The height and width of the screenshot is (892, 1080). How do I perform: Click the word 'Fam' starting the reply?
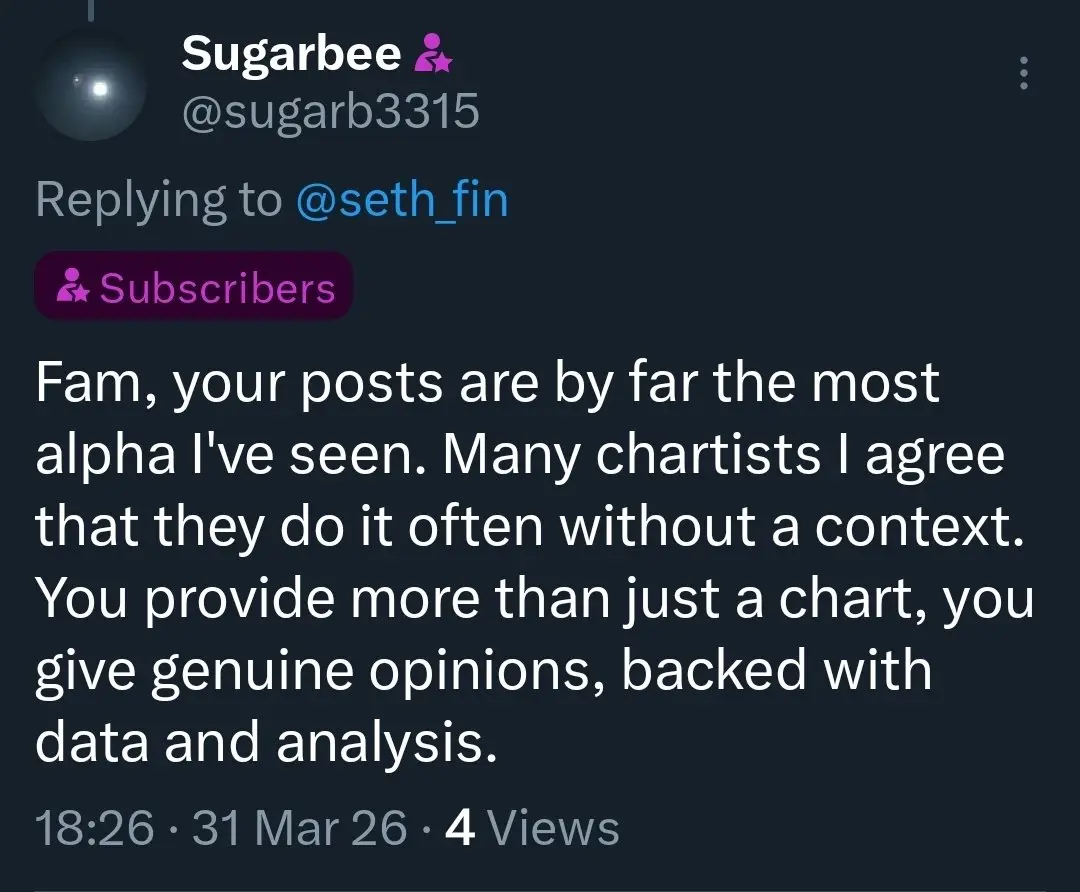coord(90,383)
